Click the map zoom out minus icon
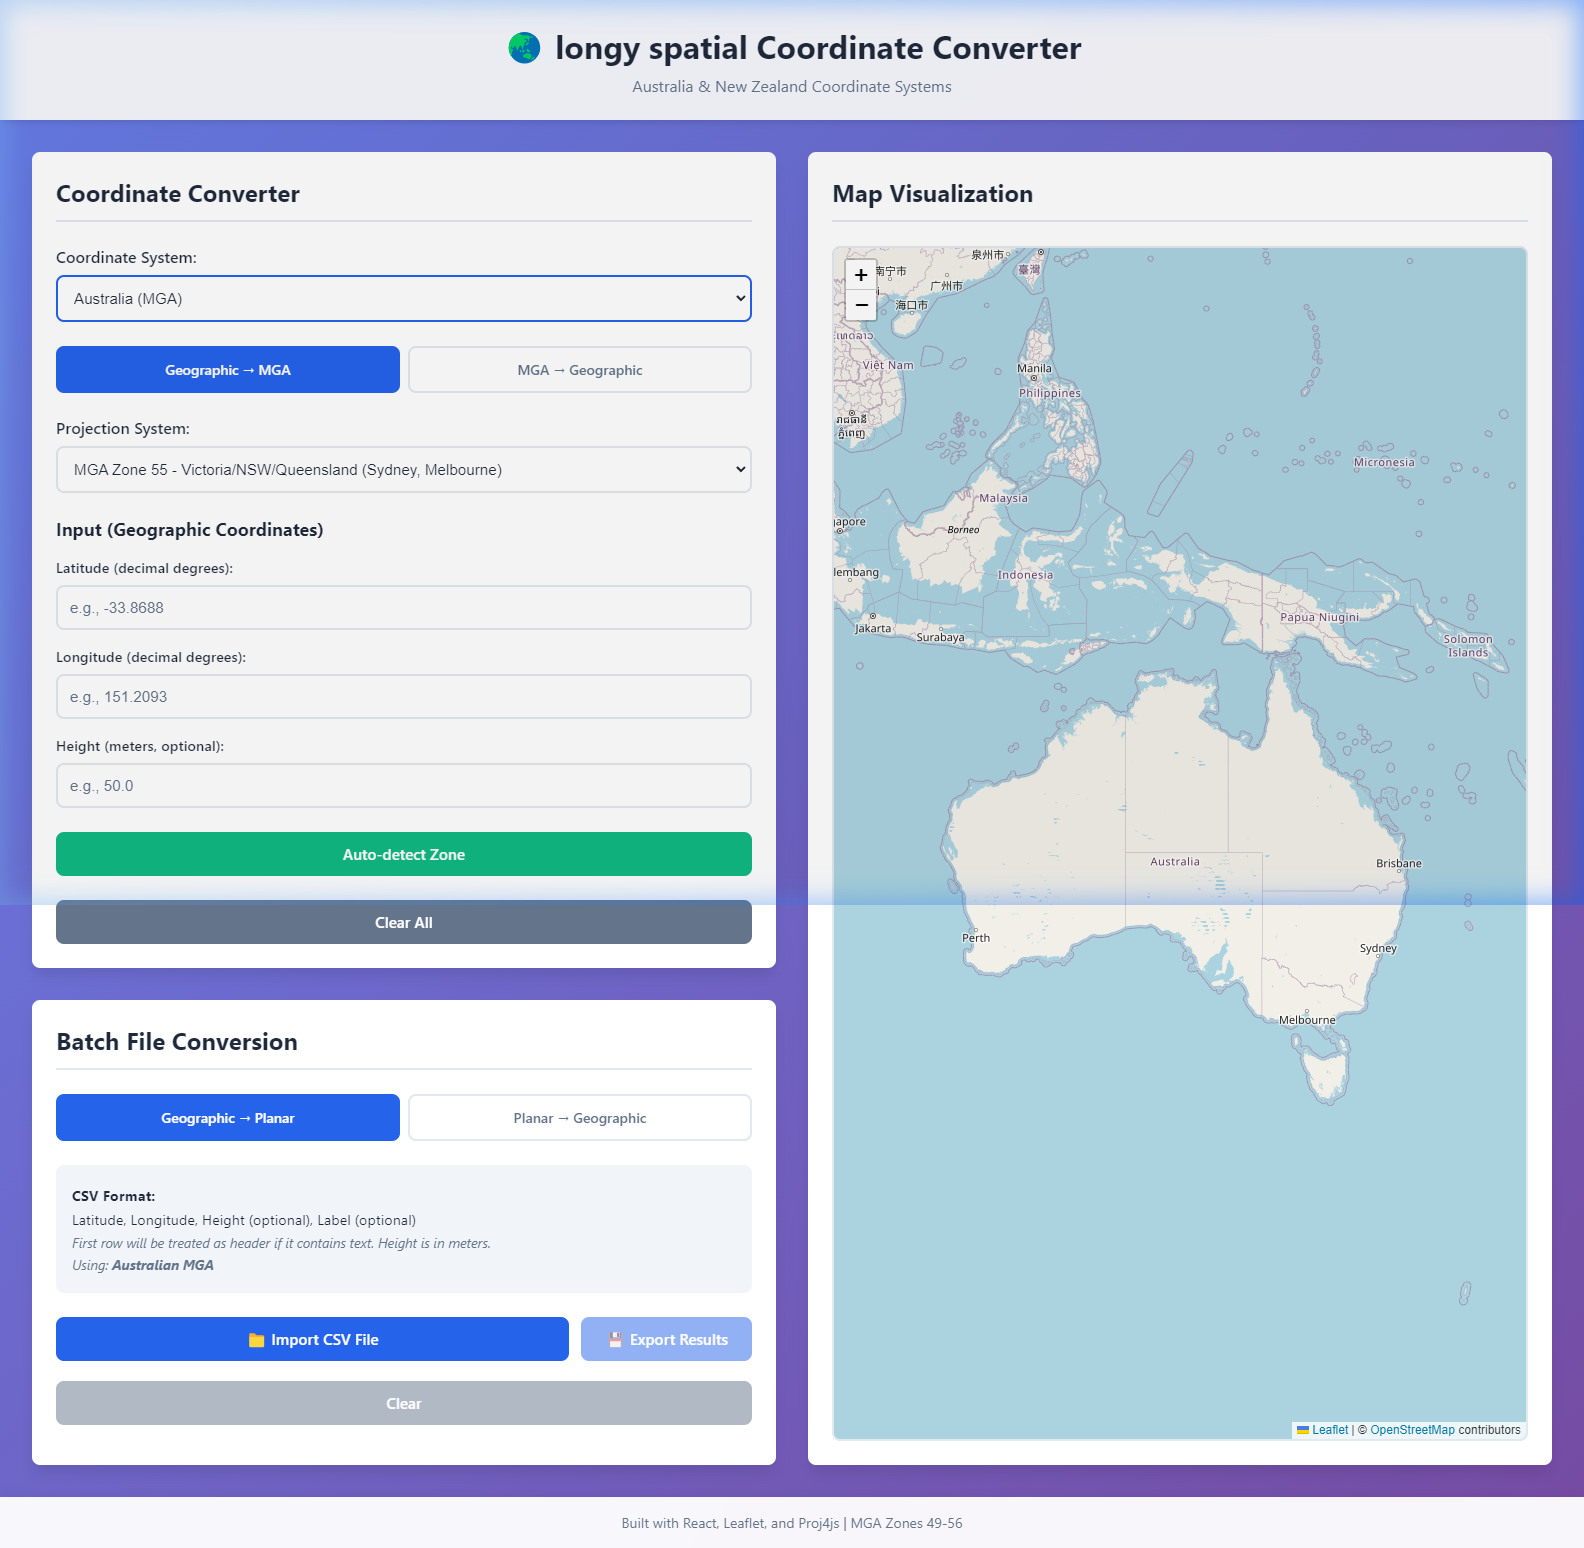Image resolution: width=1584 pixels, height=1548 pixels. coord(861,305)
